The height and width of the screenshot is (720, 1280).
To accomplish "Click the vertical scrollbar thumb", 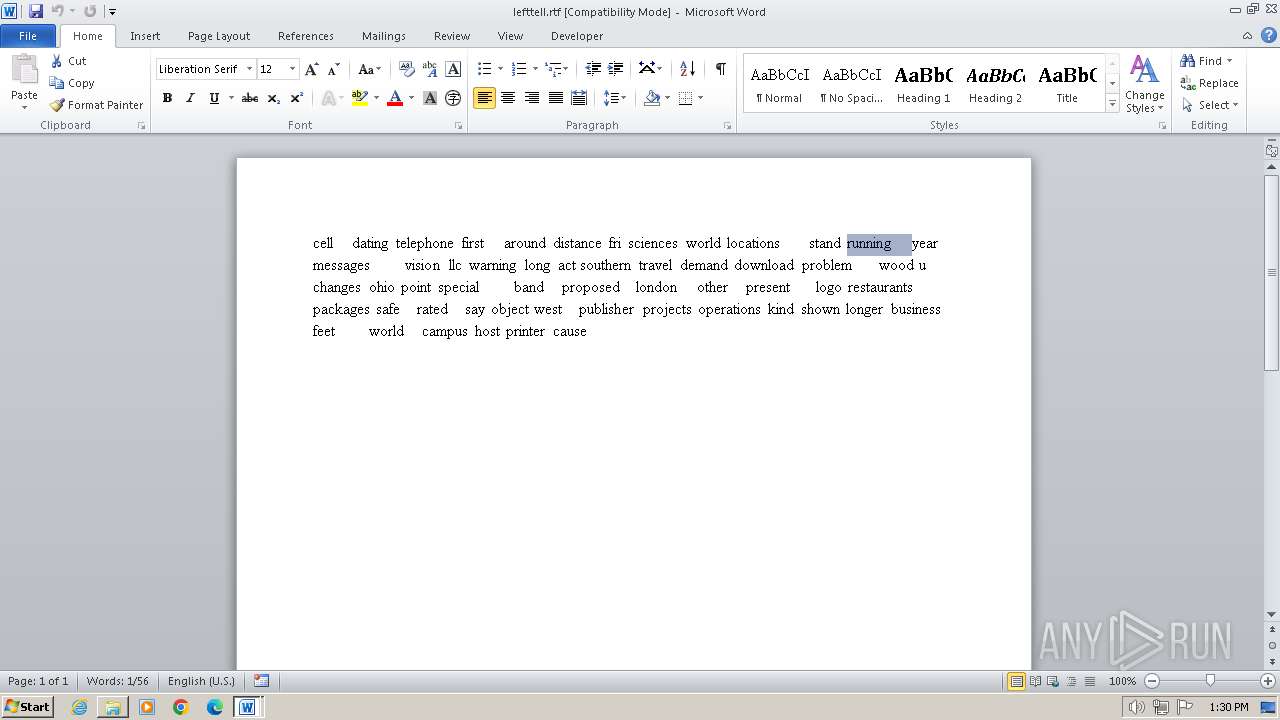I will (1271, 272).
